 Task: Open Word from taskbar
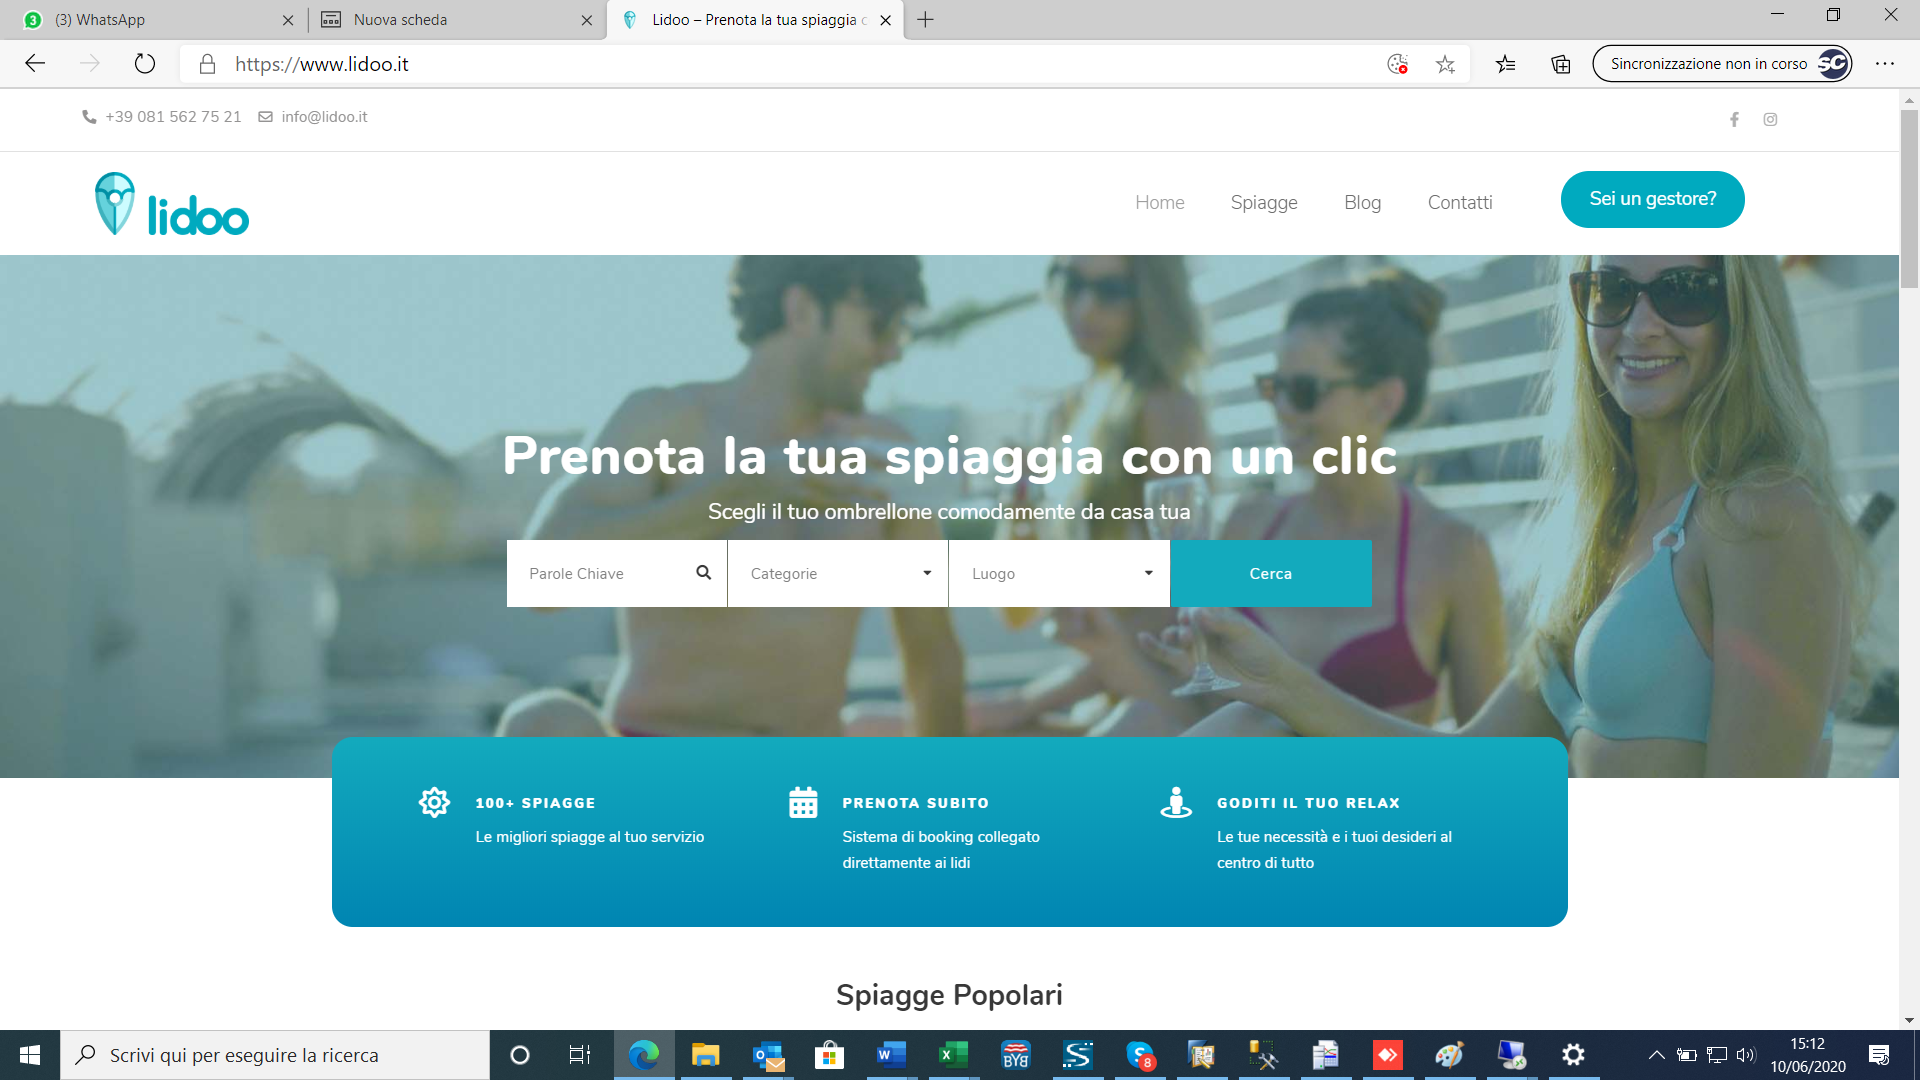coord(891,1055)
